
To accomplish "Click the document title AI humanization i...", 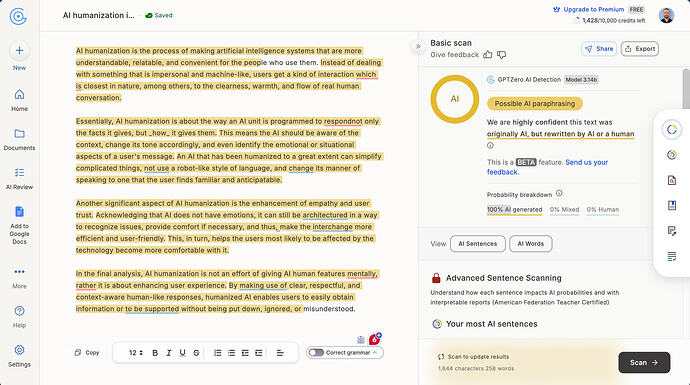I will (x=99, y=15).
